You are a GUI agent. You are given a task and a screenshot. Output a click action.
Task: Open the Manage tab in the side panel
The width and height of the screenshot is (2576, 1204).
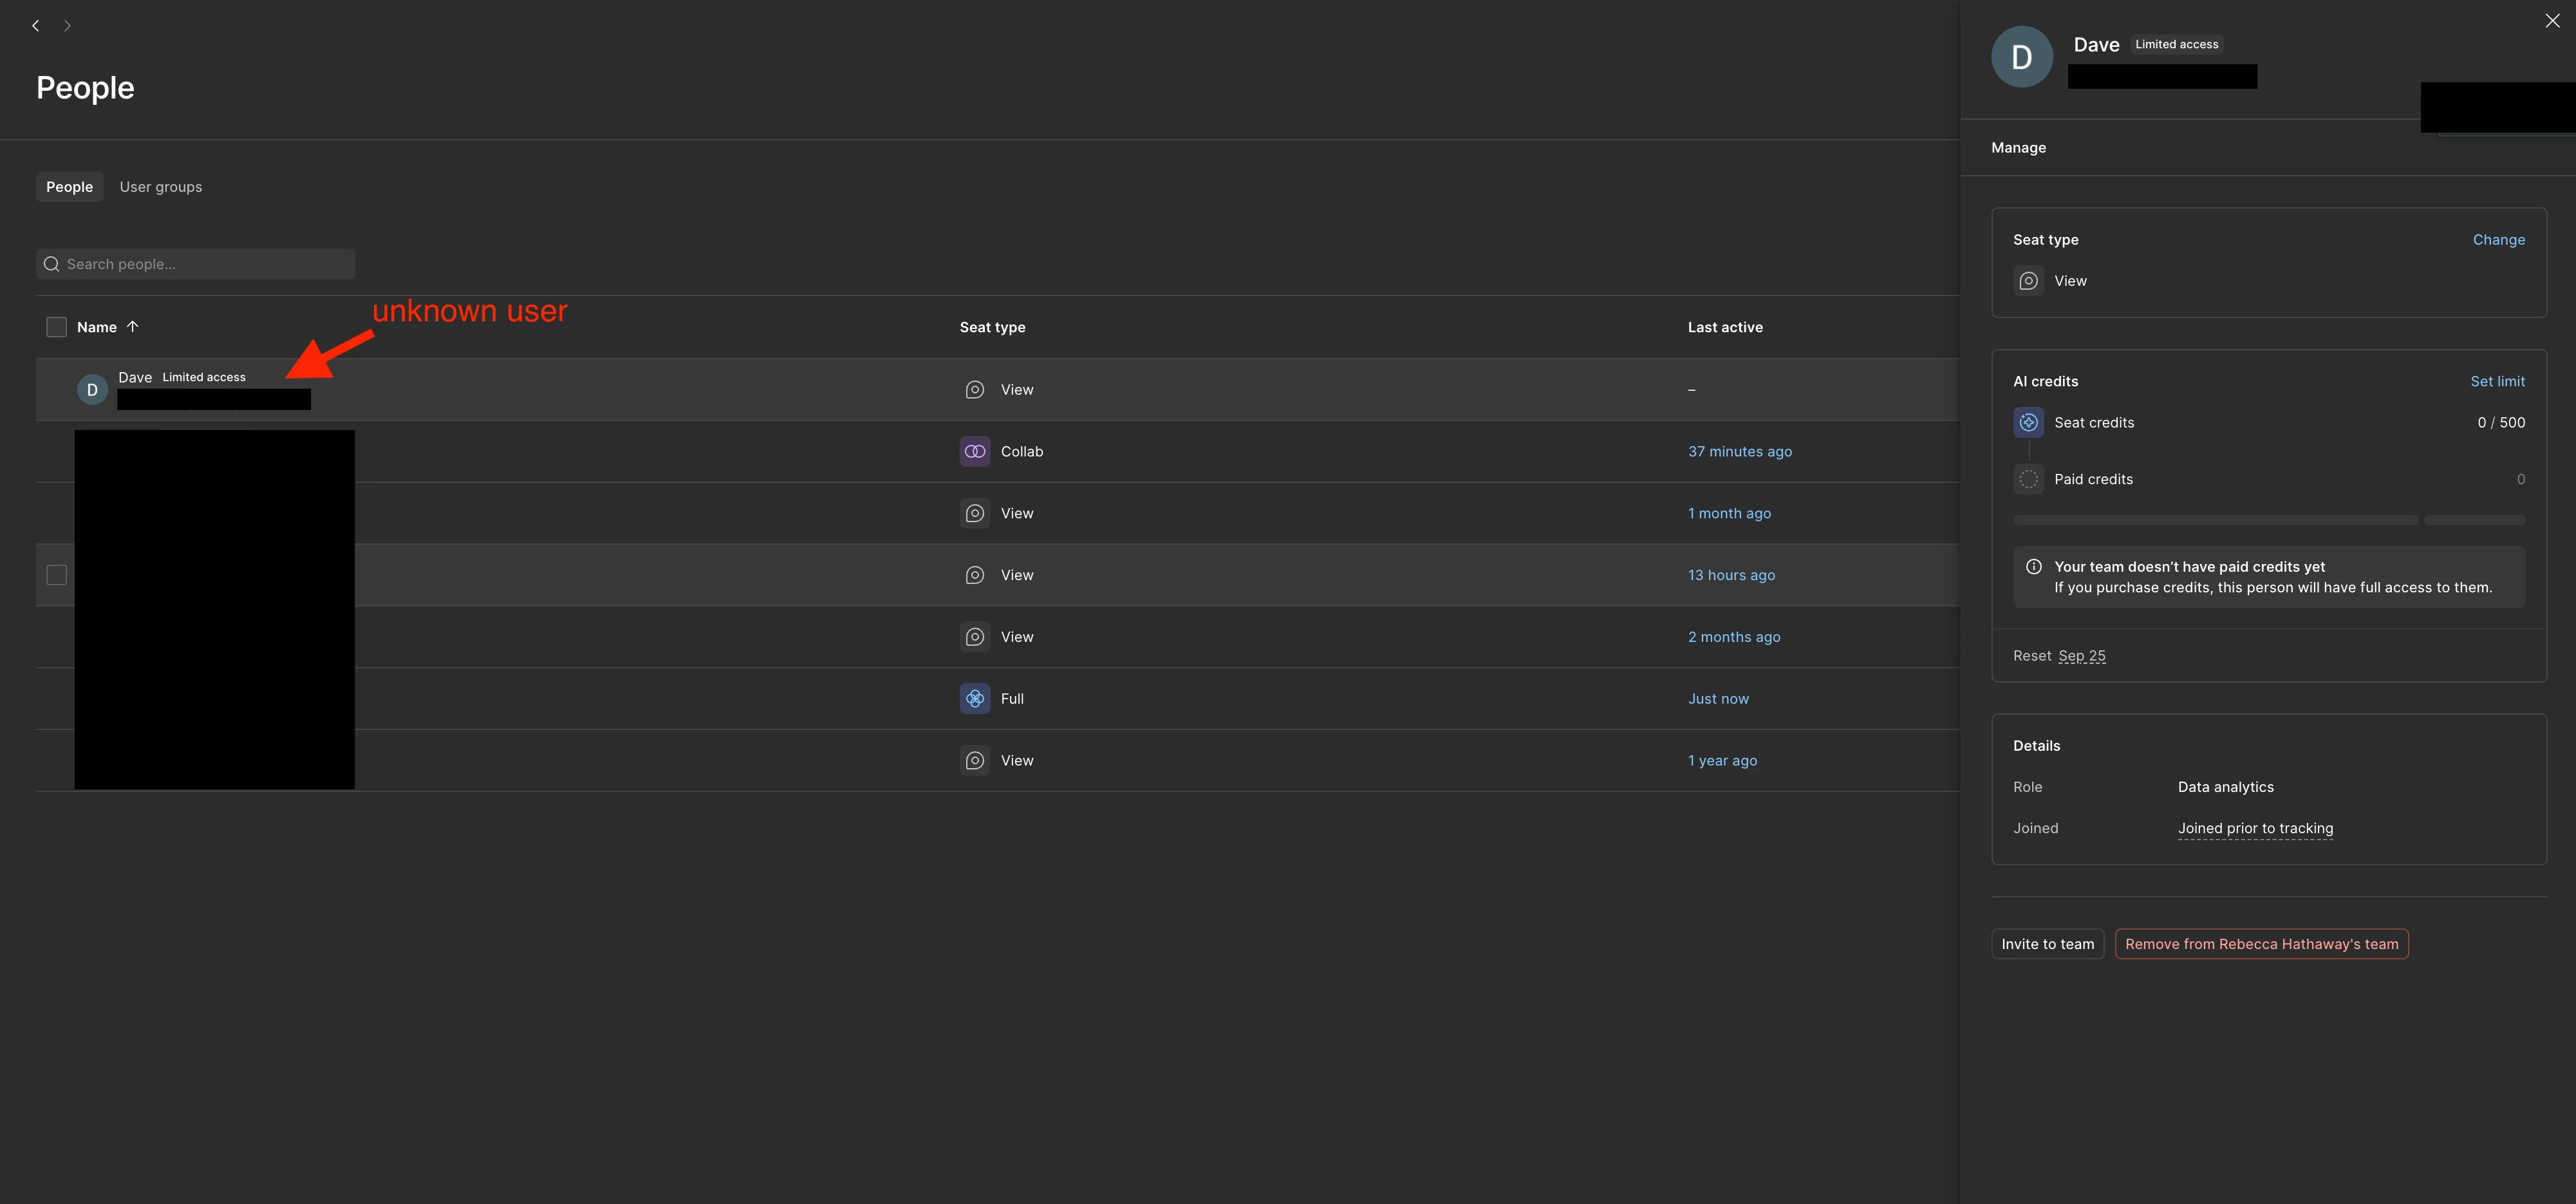pos(2018,148)
